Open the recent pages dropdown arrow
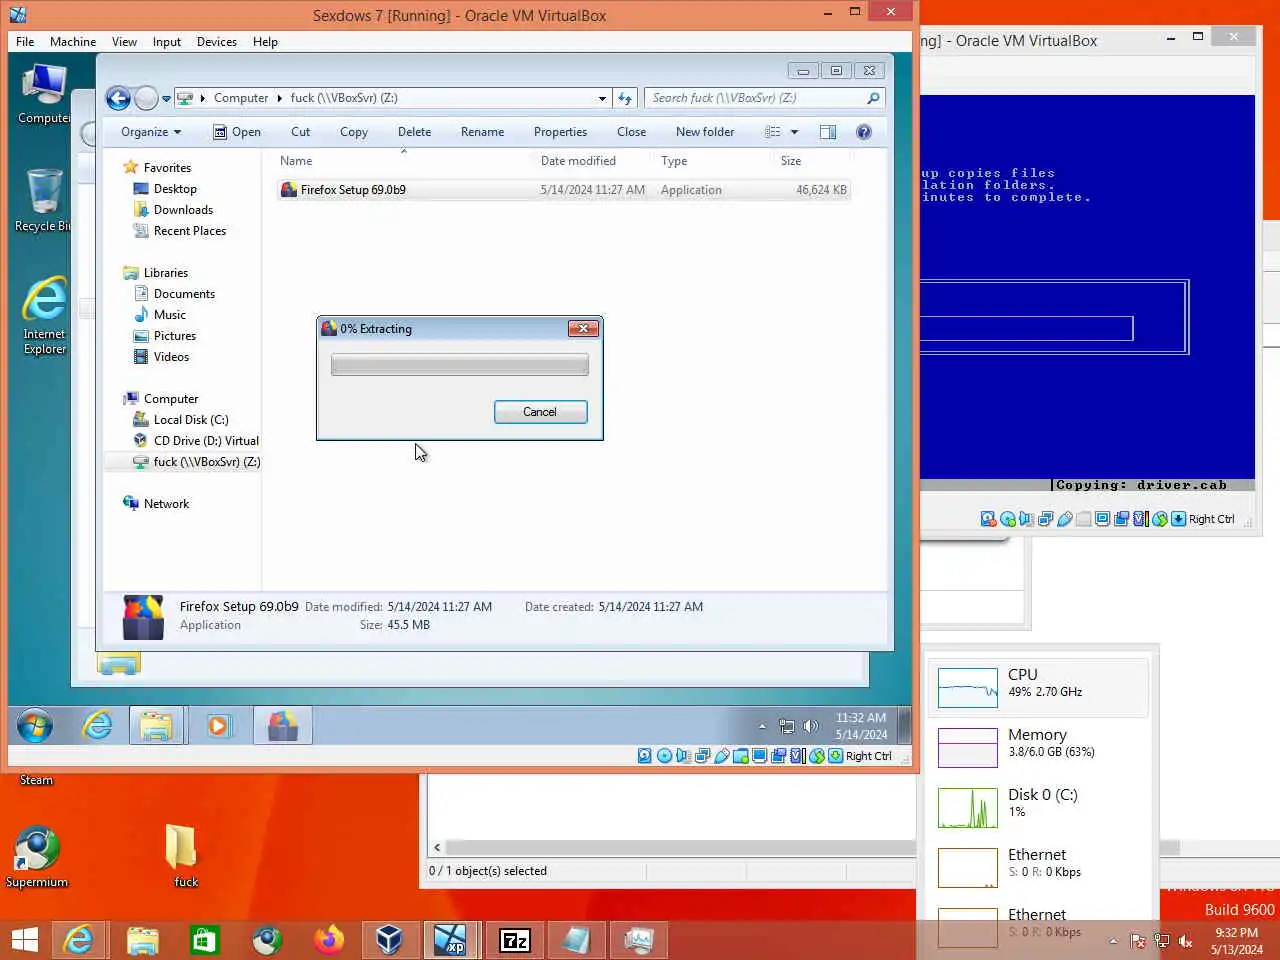Screen dimensions: 1280x960 click(166, 98)
